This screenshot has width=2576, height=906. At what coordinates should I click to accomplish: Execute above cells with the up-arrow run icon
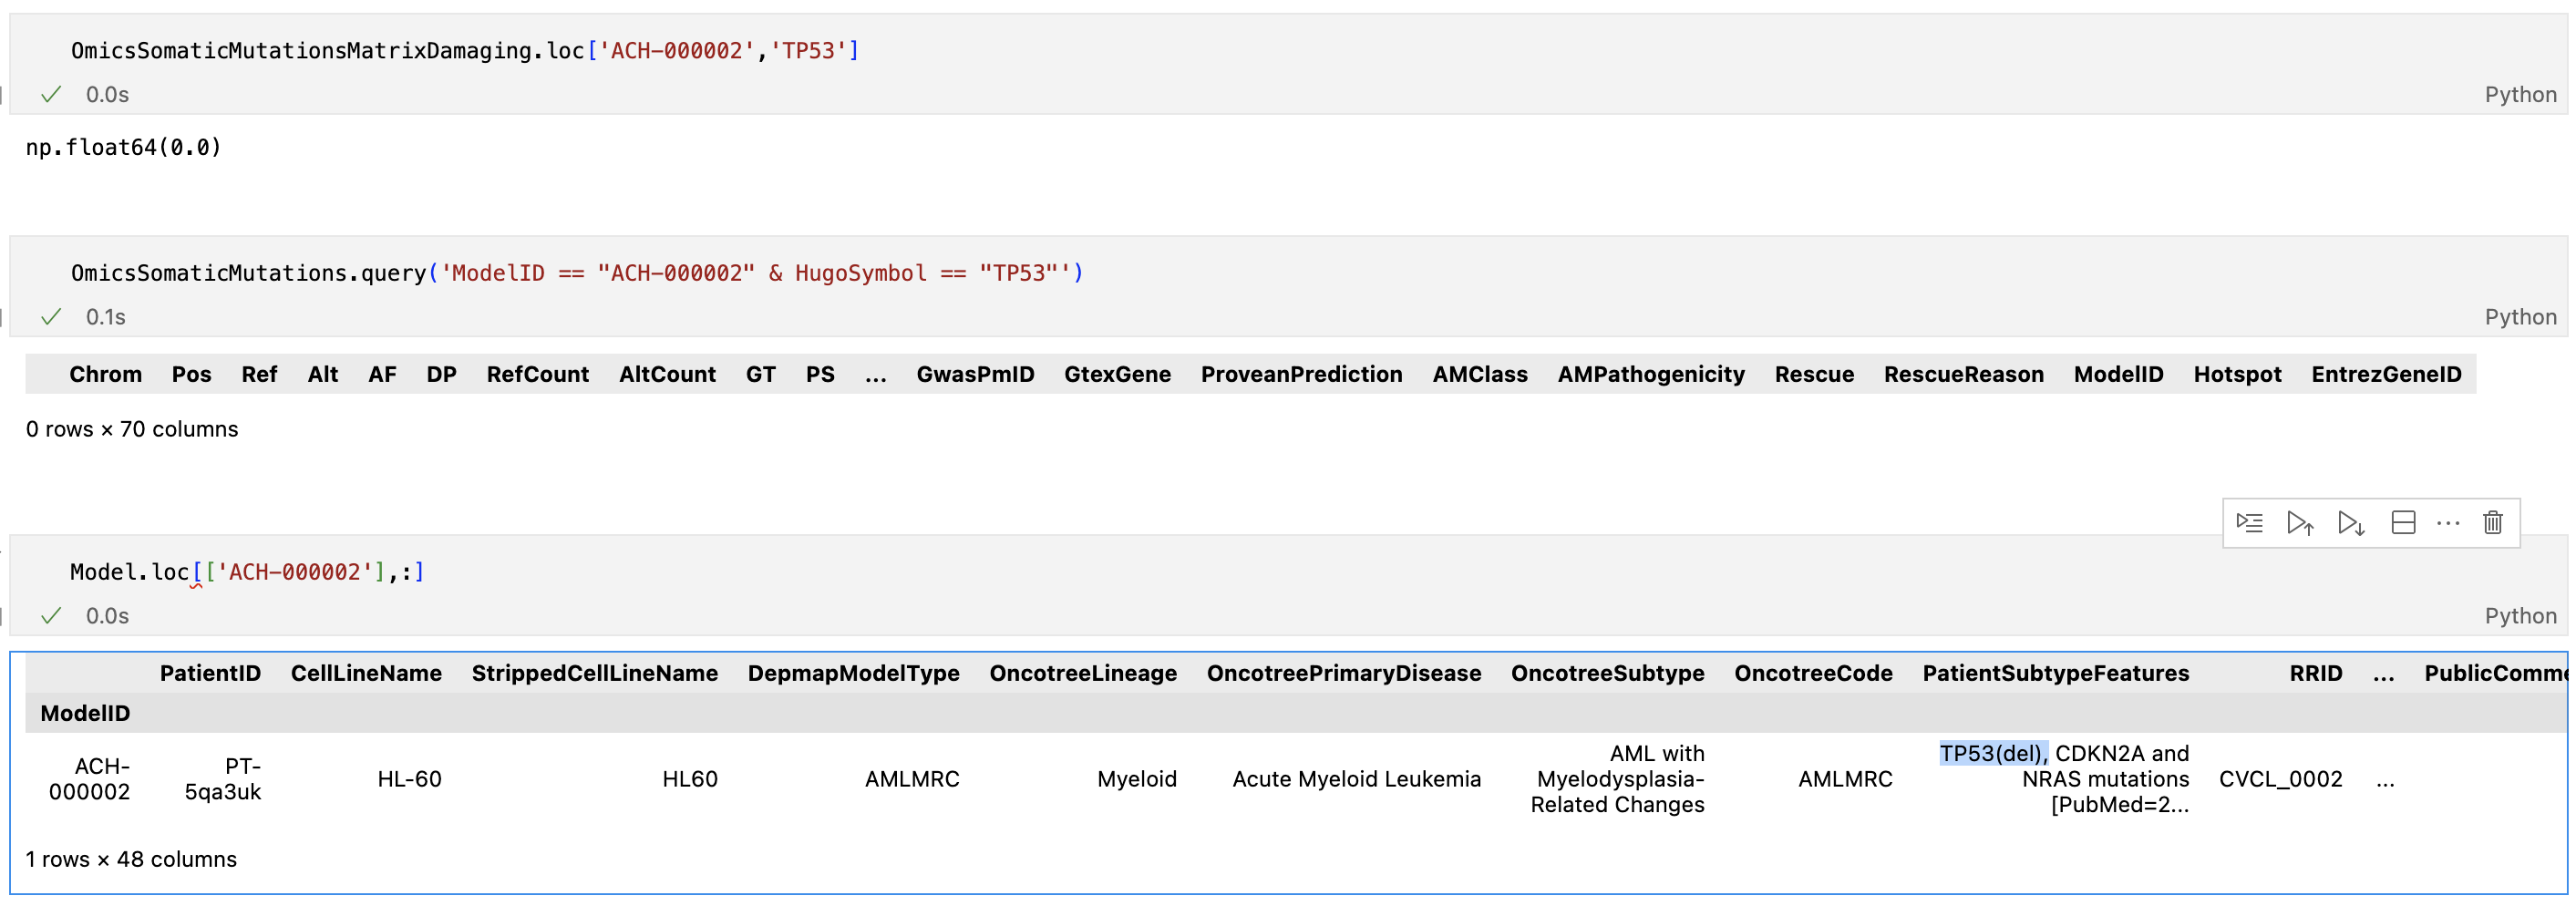[2300, 523]
